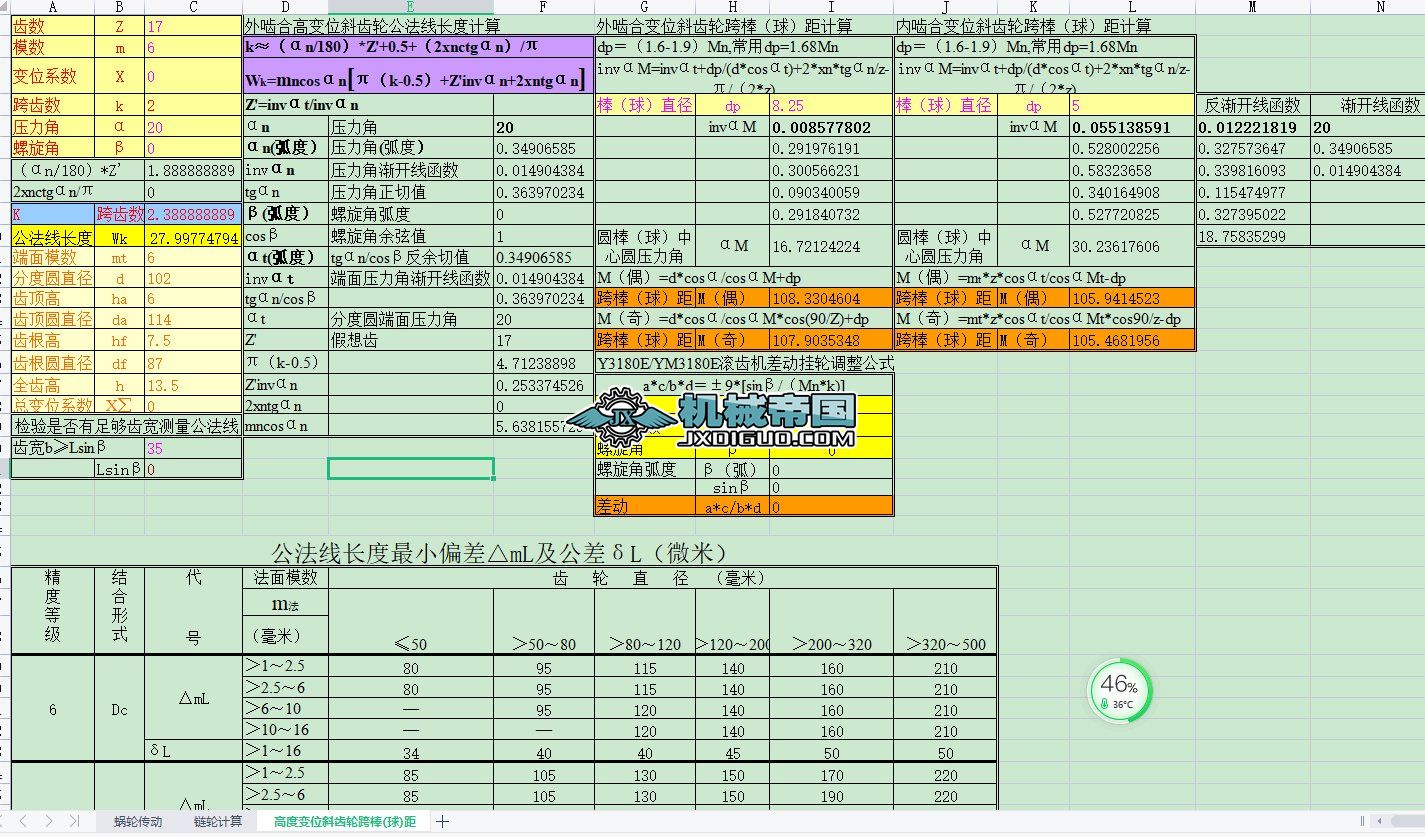This screenshot has width=1425, height=837.
Task: Click the 压力角 value cell showing 20
Action: pyautogui.click(x=193, y=127)
